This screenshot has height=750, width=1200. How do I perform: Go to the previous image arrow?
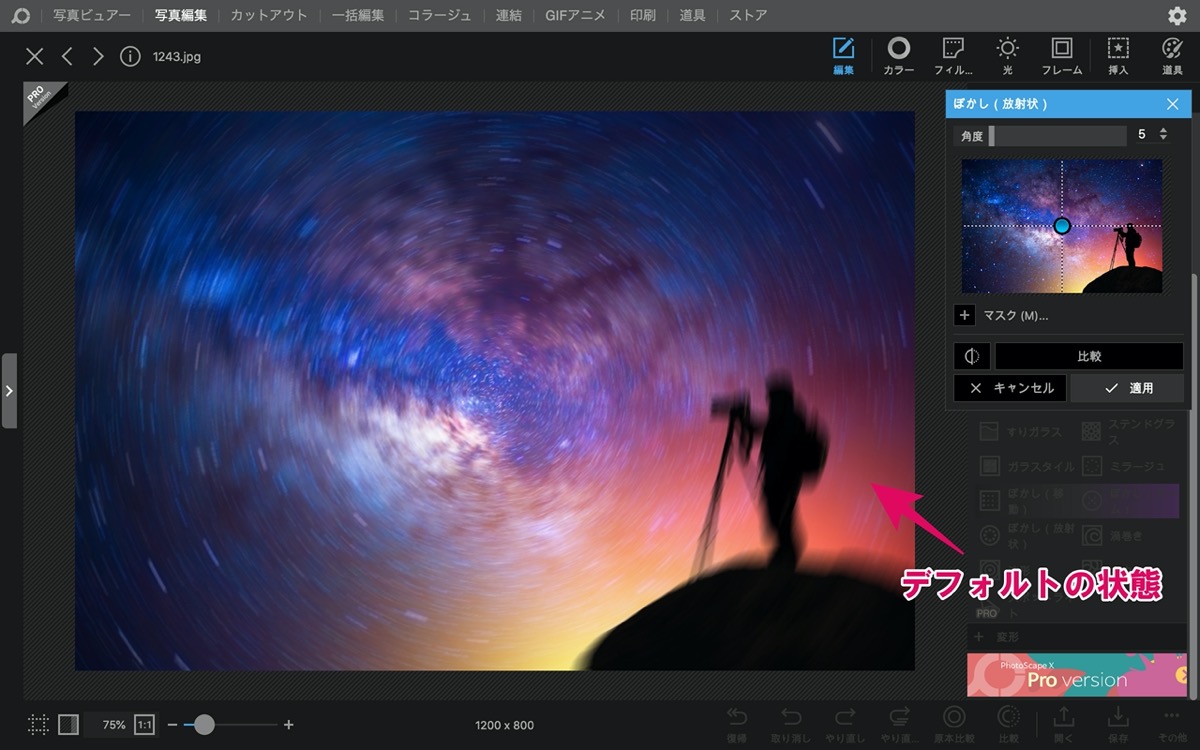point(67,57)
